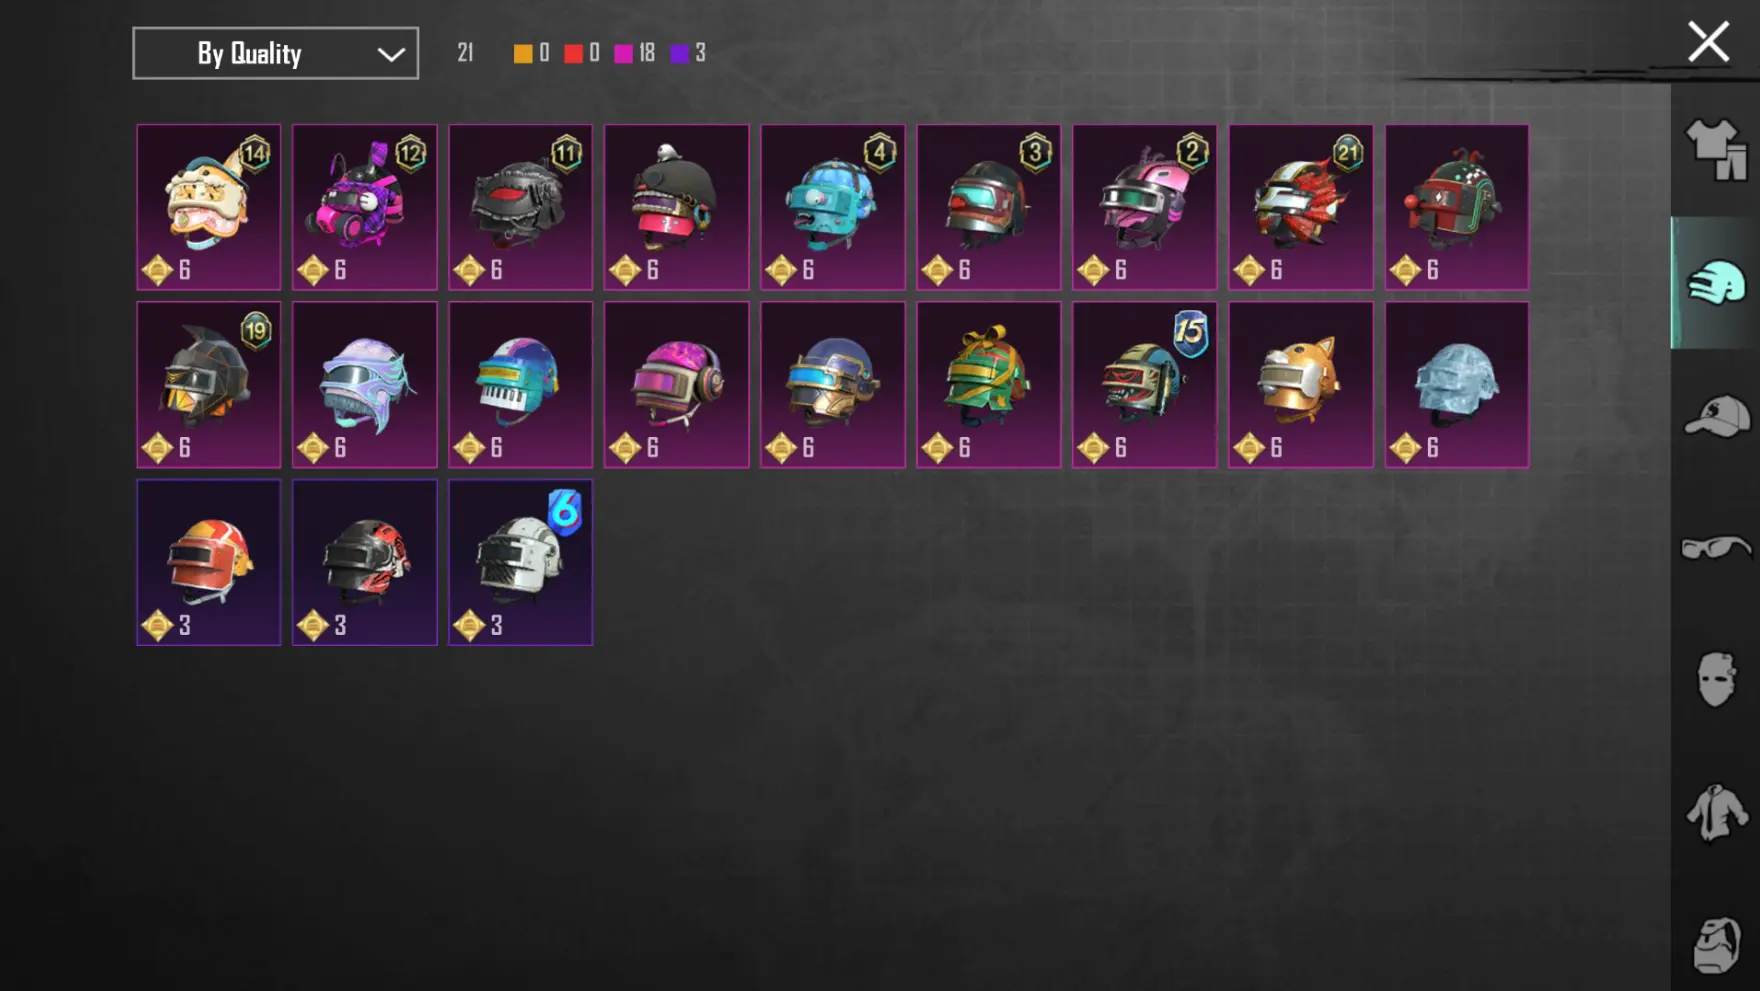Screen dimensions: 1760x991
Task: Select the orange red firefighter helmet
Action: tap(209, 562)
